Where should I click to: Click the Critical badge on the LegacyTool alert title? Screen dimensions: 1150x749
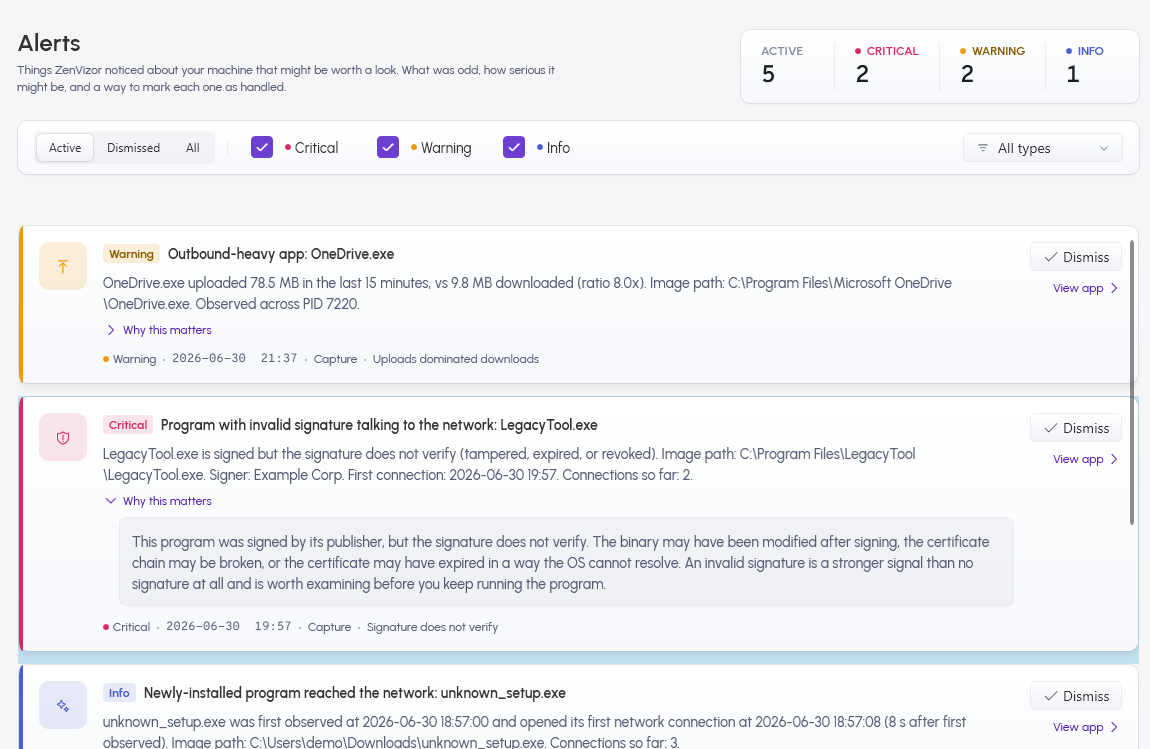pos(128,425)
